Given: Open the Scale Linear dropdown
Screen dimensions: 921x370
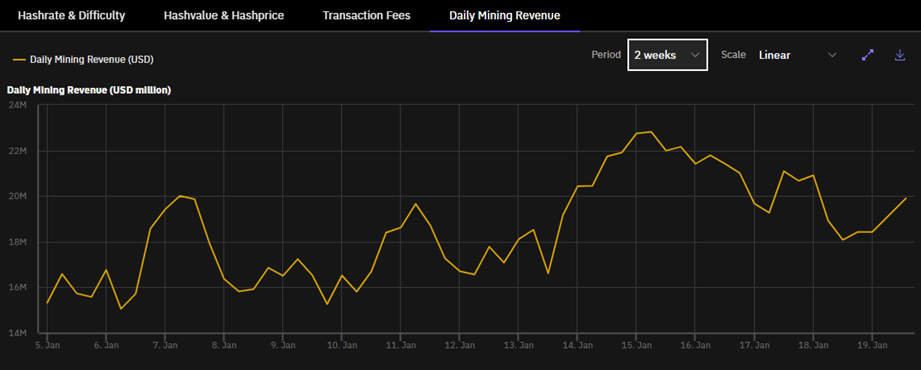Looking at the screenshot, I should click(x=798, y=55).
